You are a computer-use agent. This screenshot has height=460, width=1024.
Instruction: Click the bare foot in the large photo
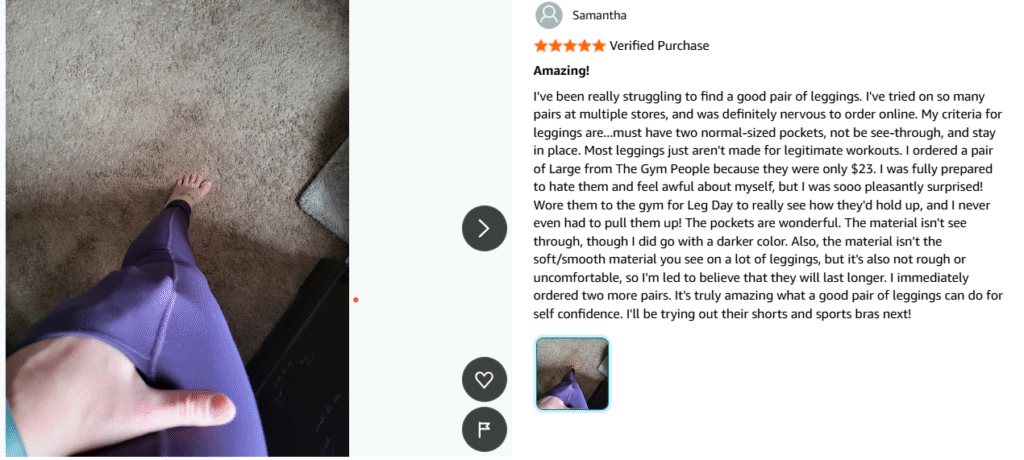tap(189, 189)
